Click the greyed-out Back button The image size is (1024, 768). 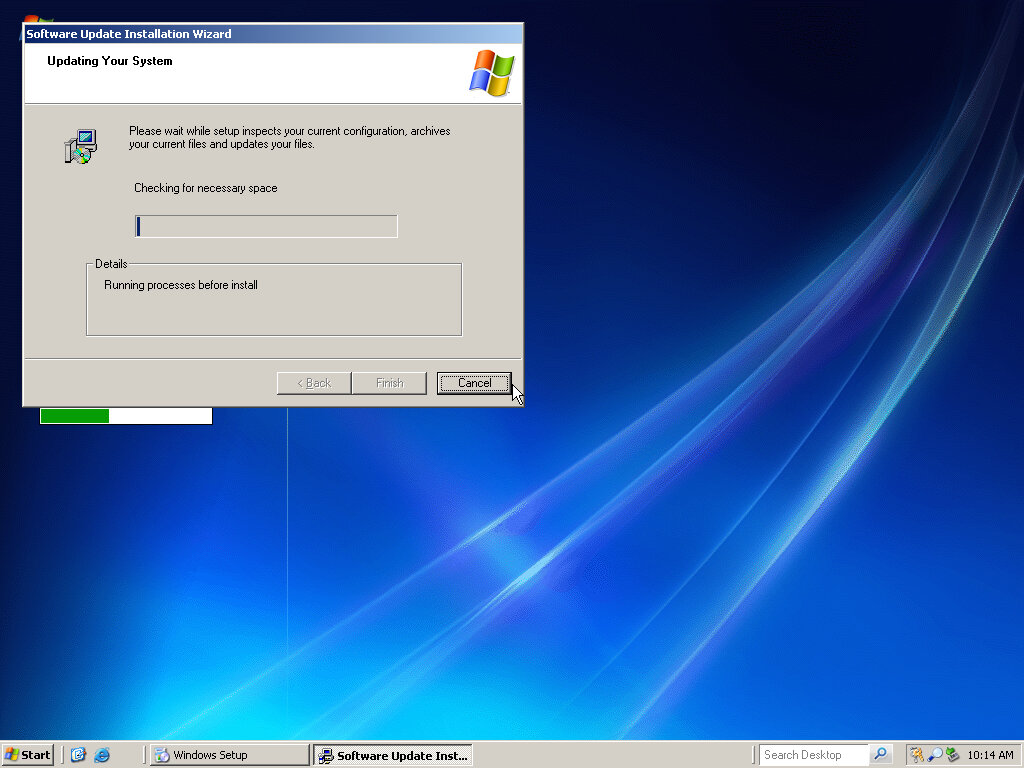[x=313, y=383]
